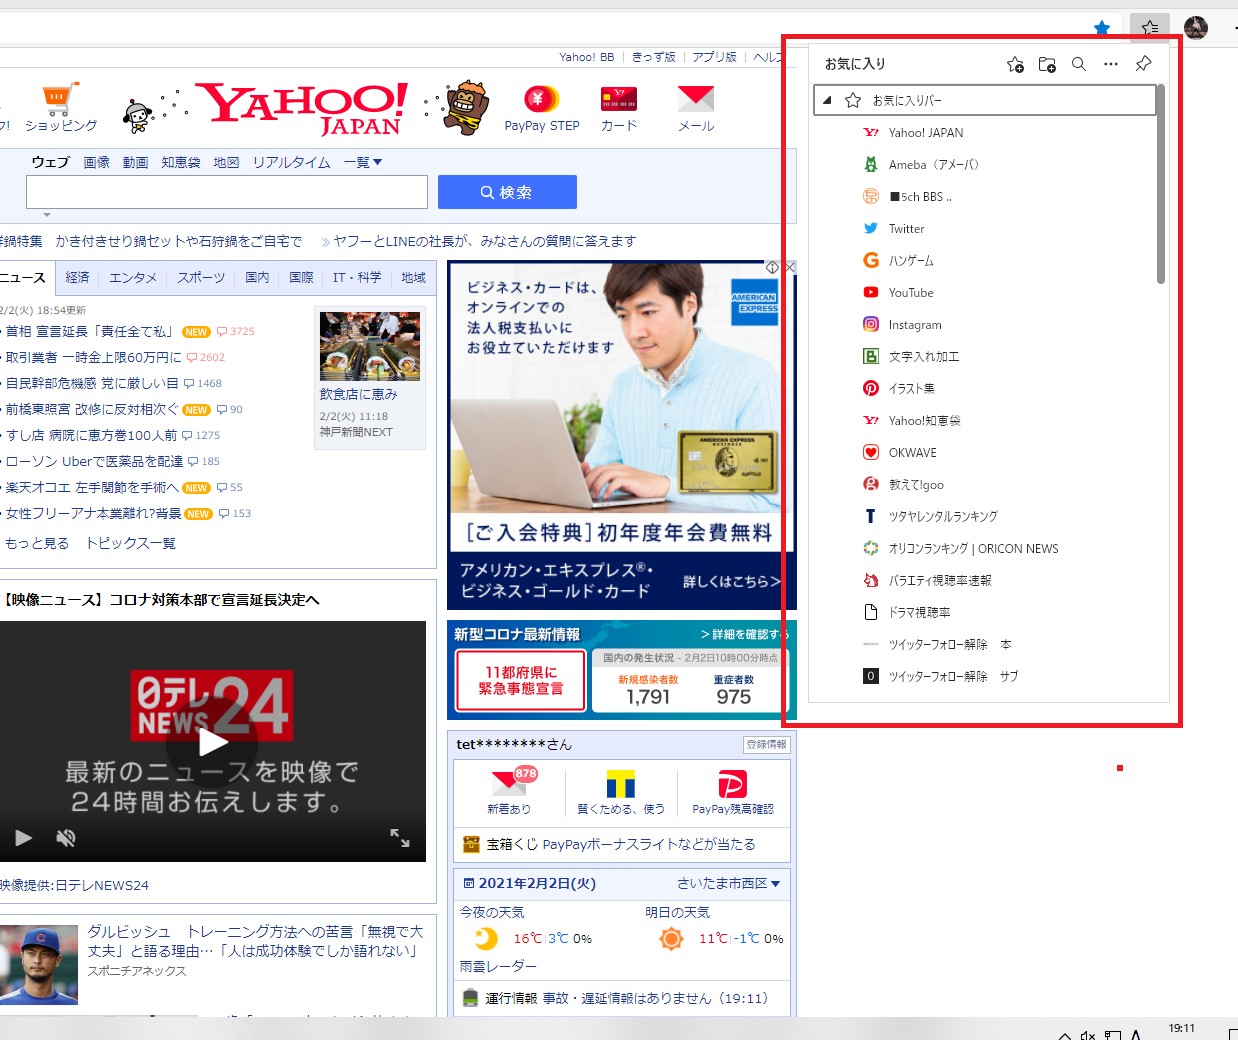Click the add folder icon in favorites panel
This screenshot has width=1238, height=1040.
point(1047,64)
